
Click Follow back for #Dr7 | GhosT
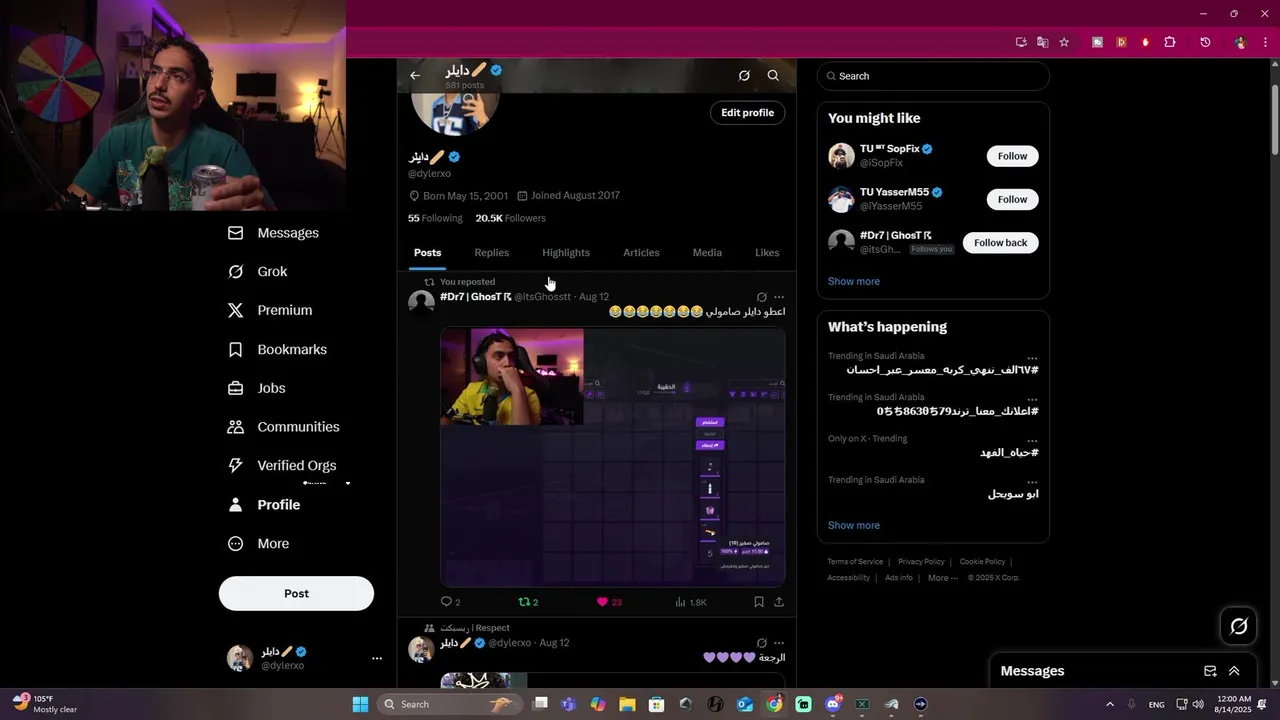tap(1000, 243)
